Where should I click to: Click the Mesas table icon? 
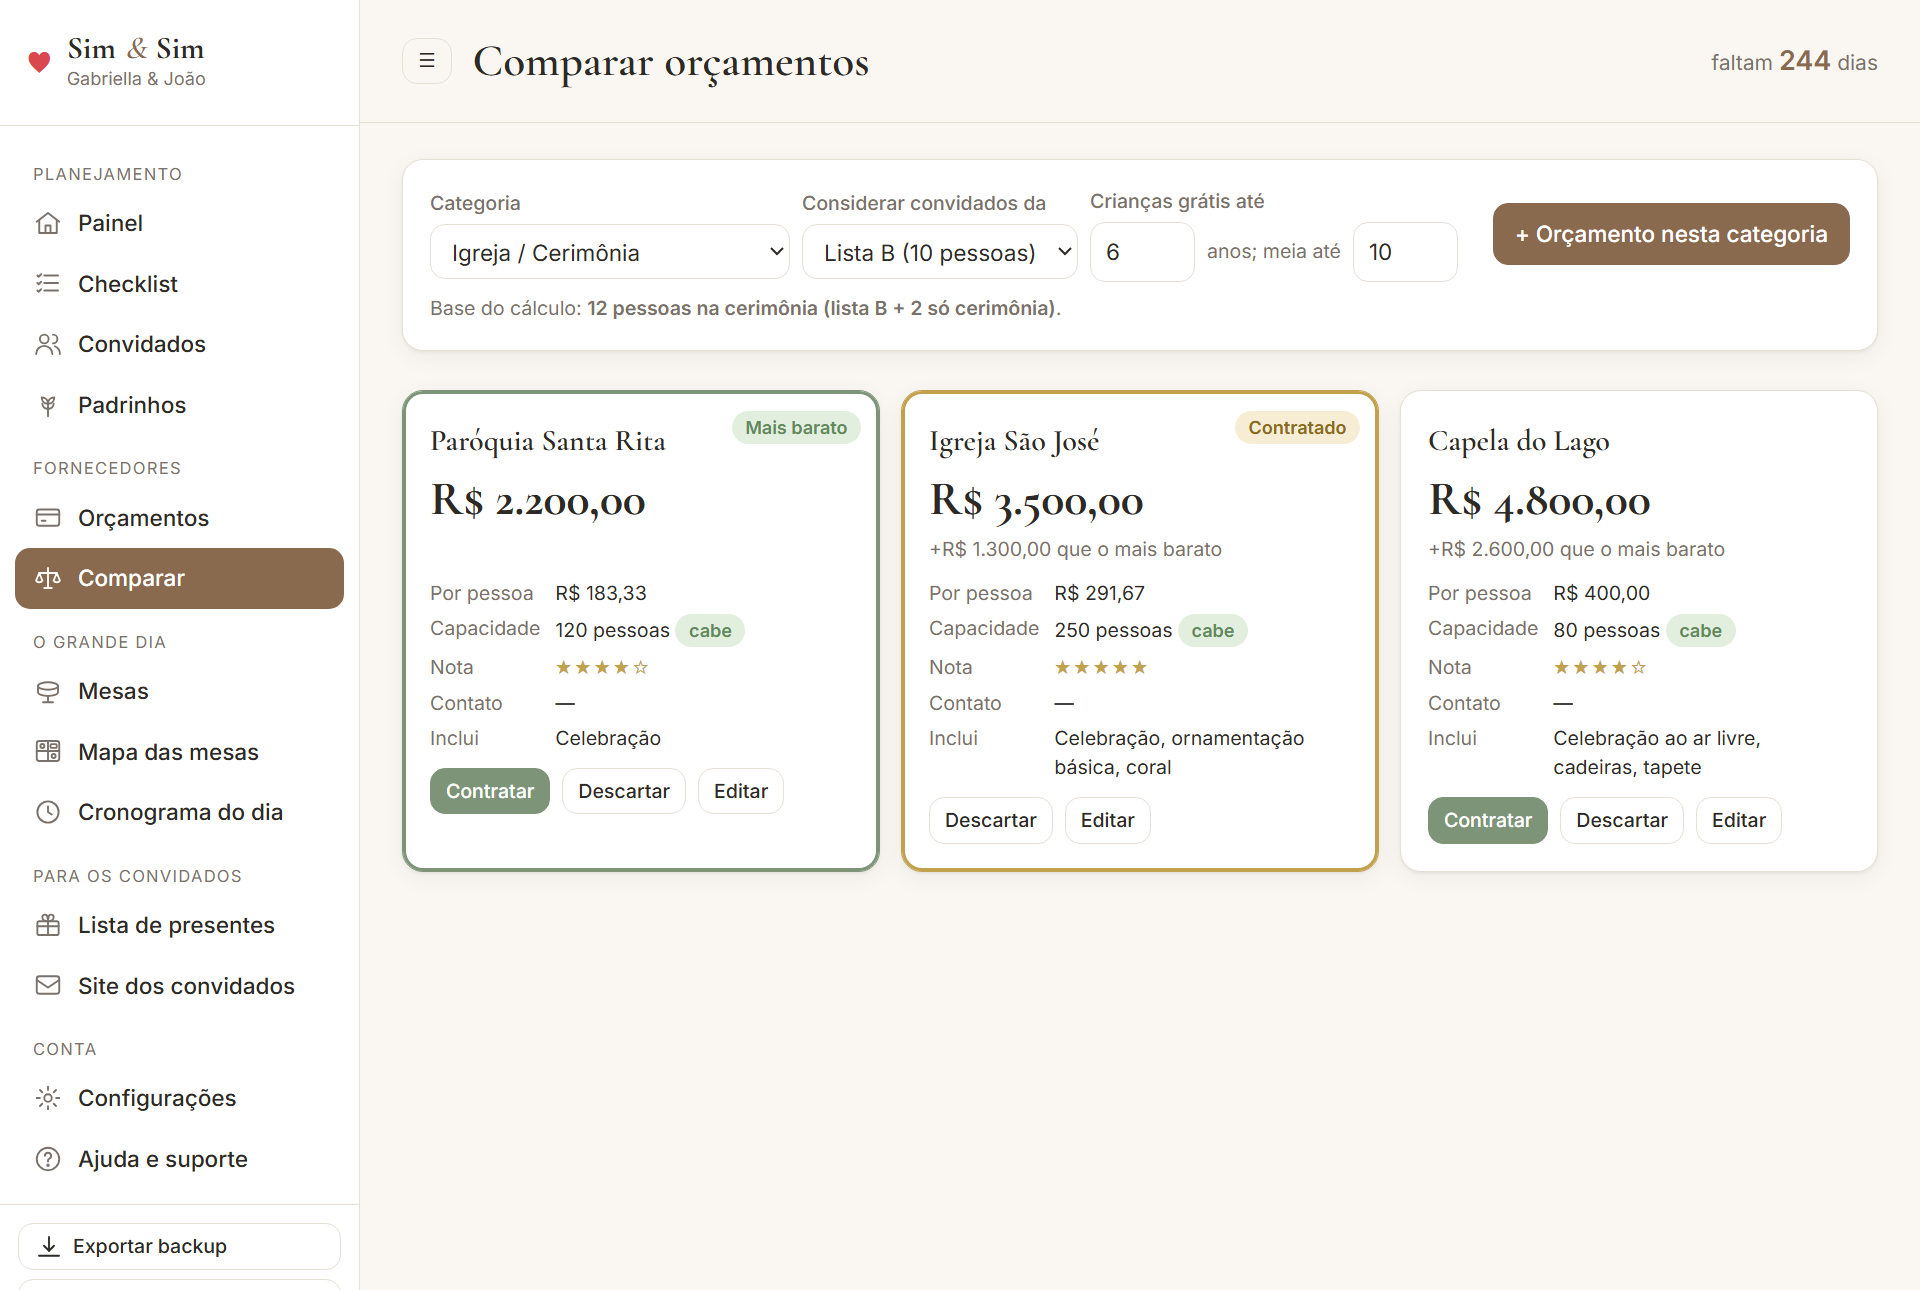(48, 691)
